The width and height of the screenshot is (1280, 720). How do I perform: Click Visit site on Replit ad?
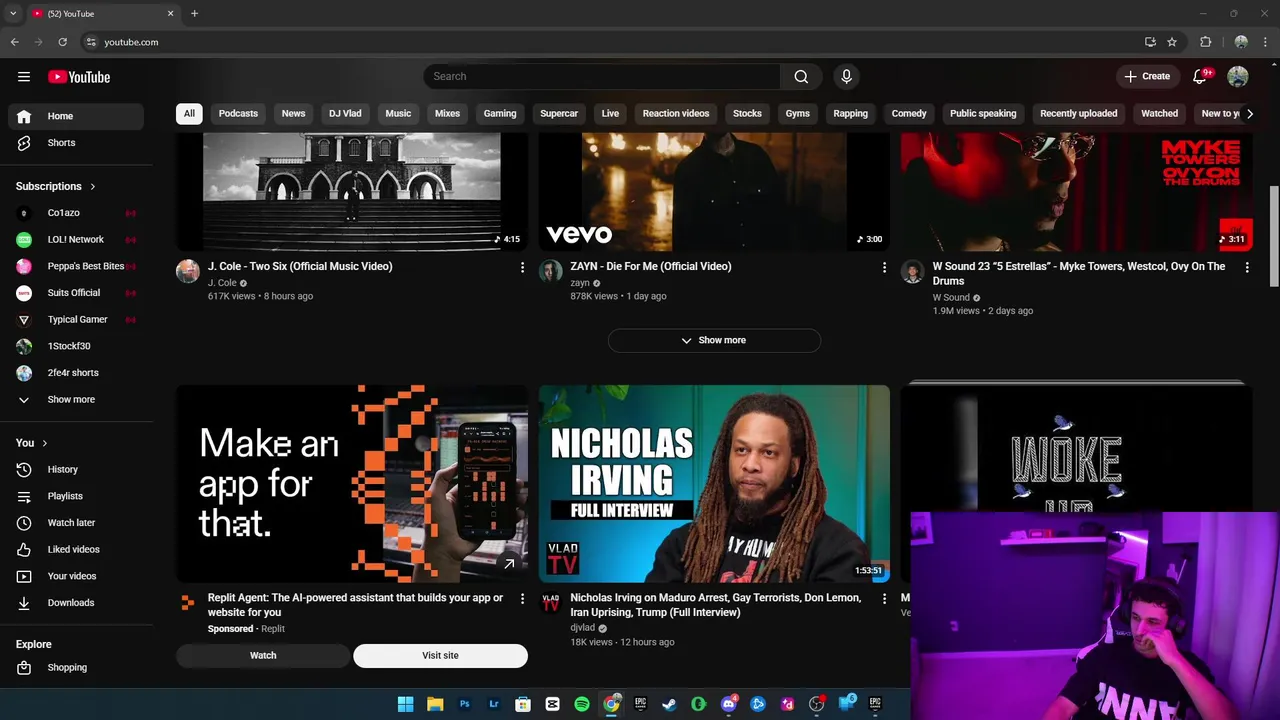pyautogui.click(x=440, y=655)
